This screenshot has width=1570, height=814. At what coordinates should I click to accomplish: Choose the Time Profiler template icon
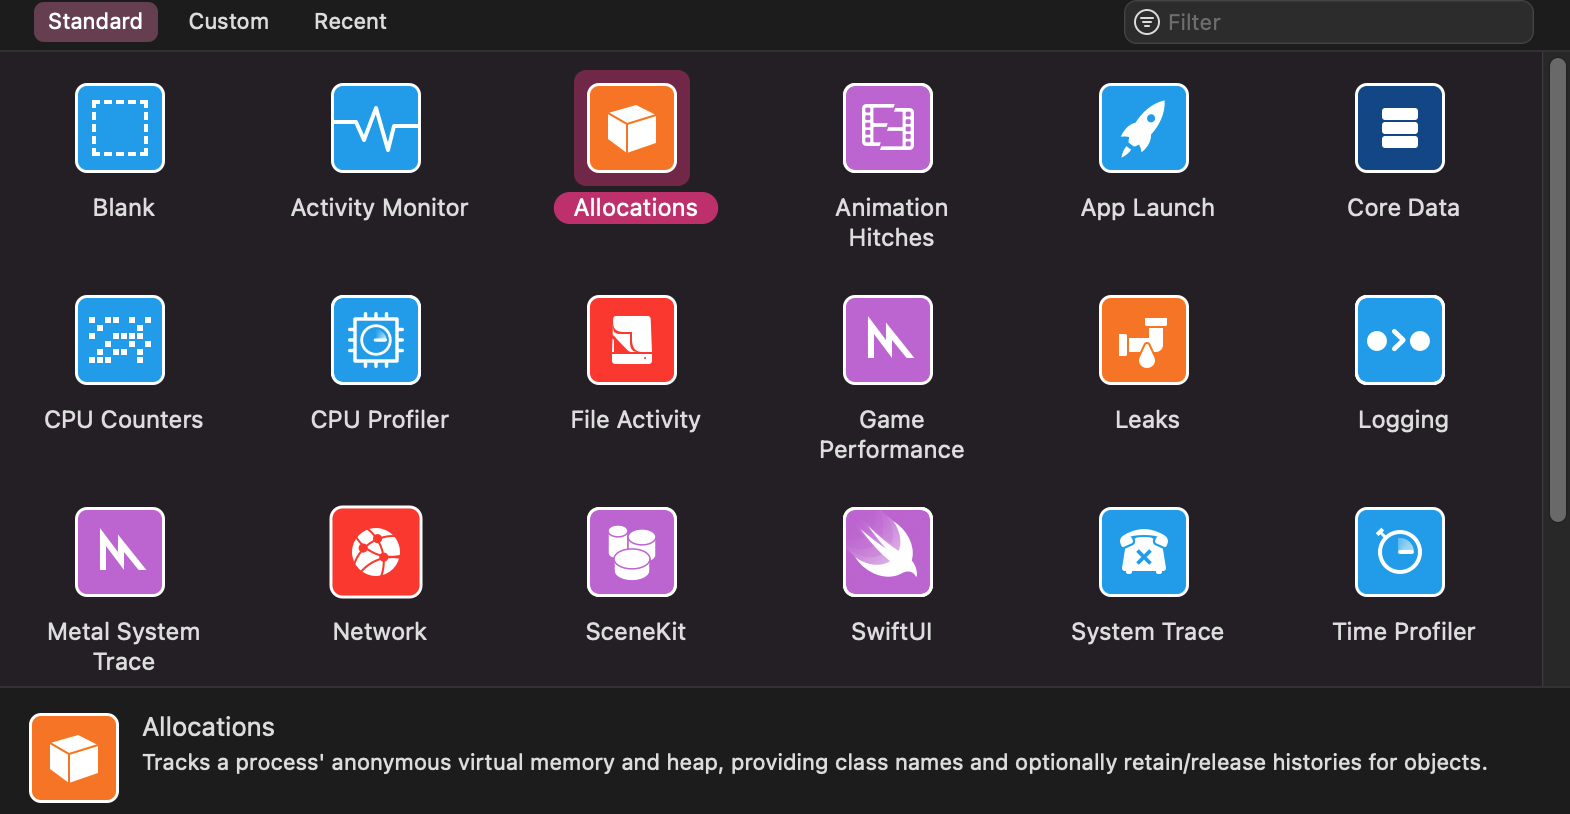click(x=1400, y=552)
